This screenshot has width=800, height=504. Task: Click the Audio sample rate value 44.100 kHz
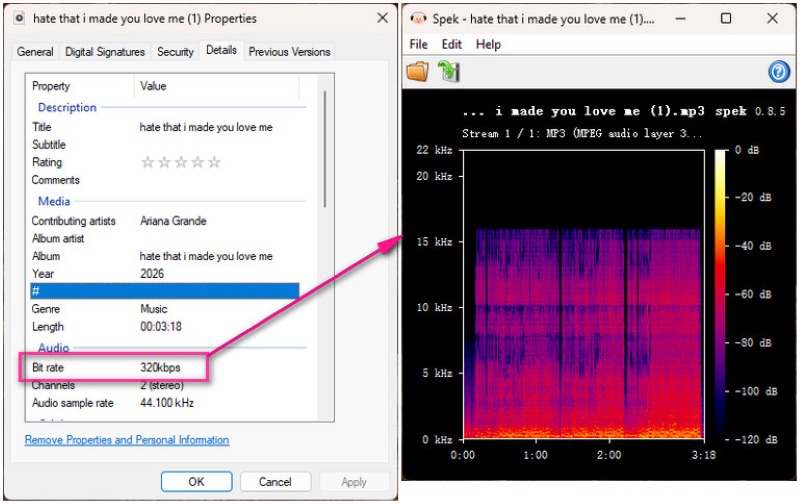[x=167, y=403]
